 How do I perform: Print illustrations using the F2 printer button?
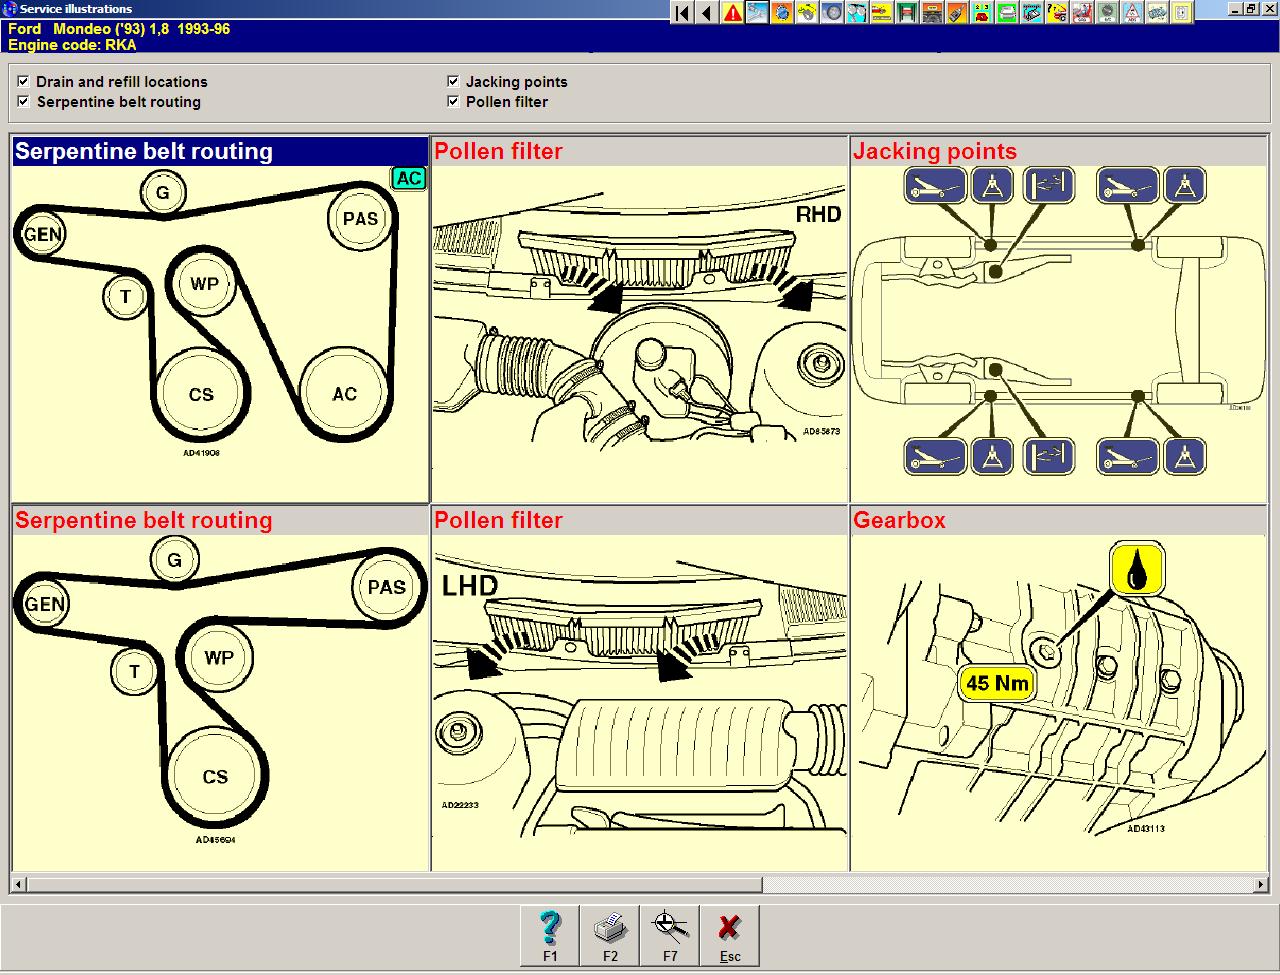610,935
